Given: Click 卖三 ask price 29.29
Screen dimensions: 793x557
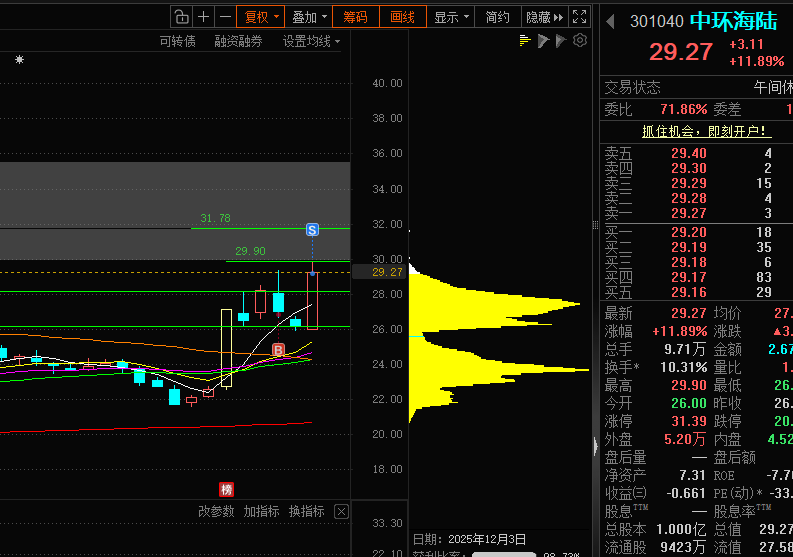Looking at the screenshot, I should pyautogui.click(x=688, y=183).
